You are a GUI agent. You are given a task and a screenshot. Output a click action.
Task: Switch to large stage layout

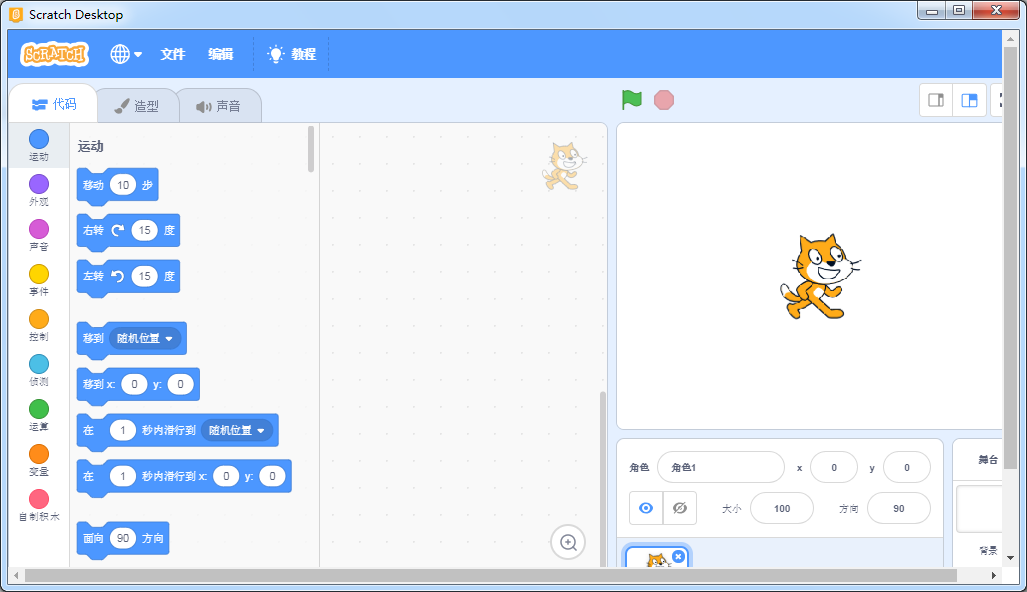tap(969, 100)
